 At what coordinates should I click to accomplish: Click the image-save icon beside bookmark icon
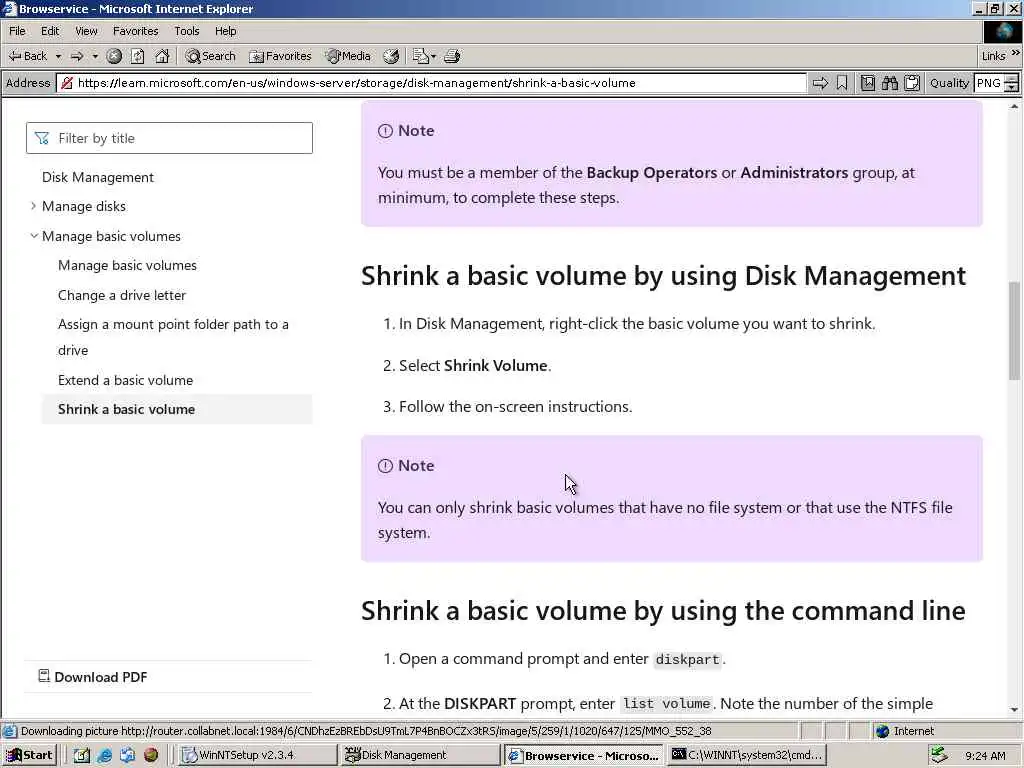867,83
